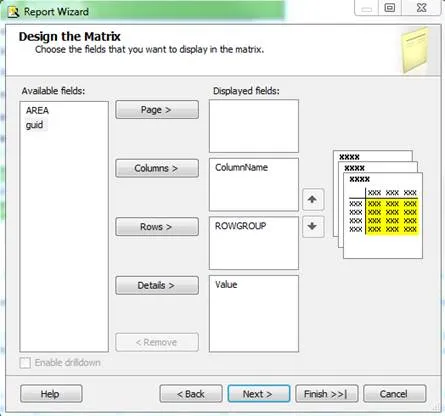
Task: Add field using Columns > button
Action: pos(157,168)
